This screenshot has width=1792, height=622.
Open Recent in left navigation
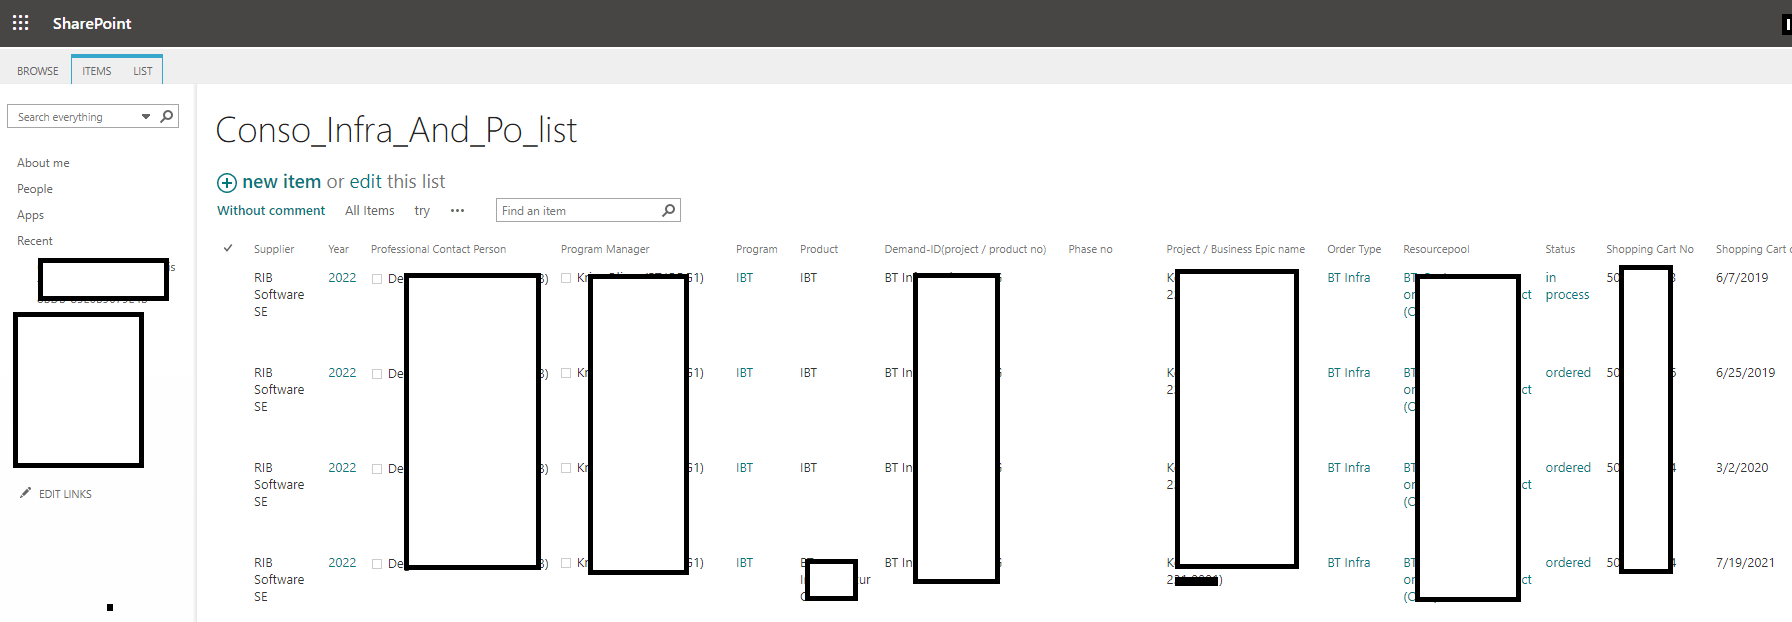pyautogui.click(x=35, y=241)
